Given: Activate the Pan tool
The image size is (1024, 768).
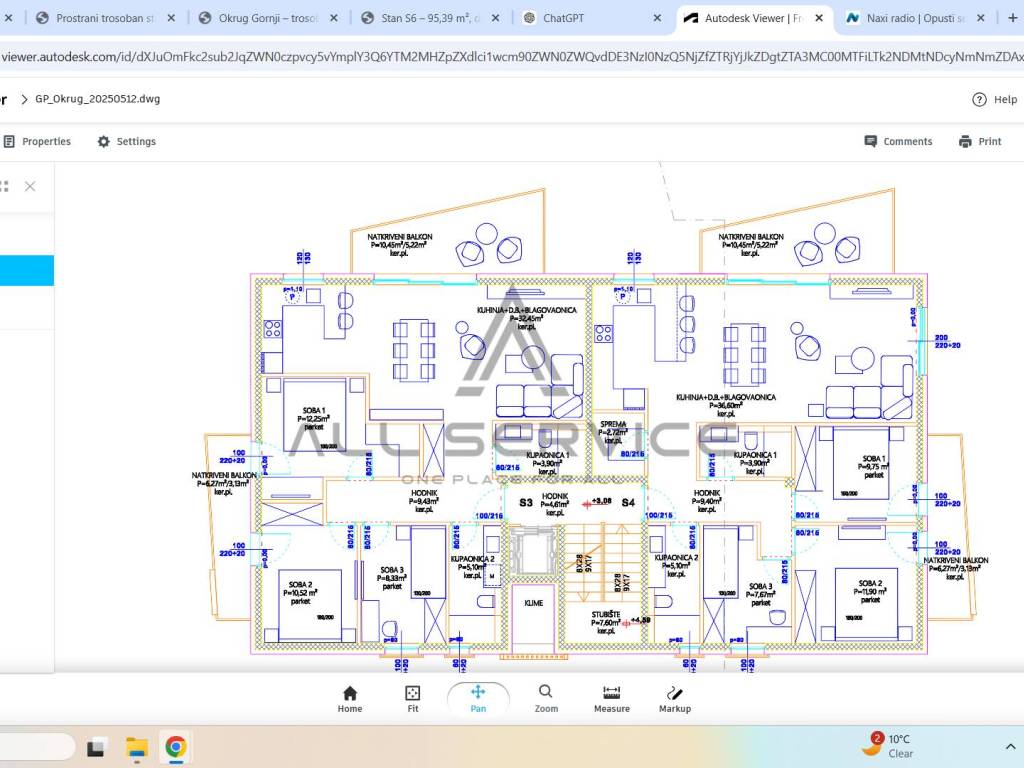Looking at the screenshot, I should [478, 699].
